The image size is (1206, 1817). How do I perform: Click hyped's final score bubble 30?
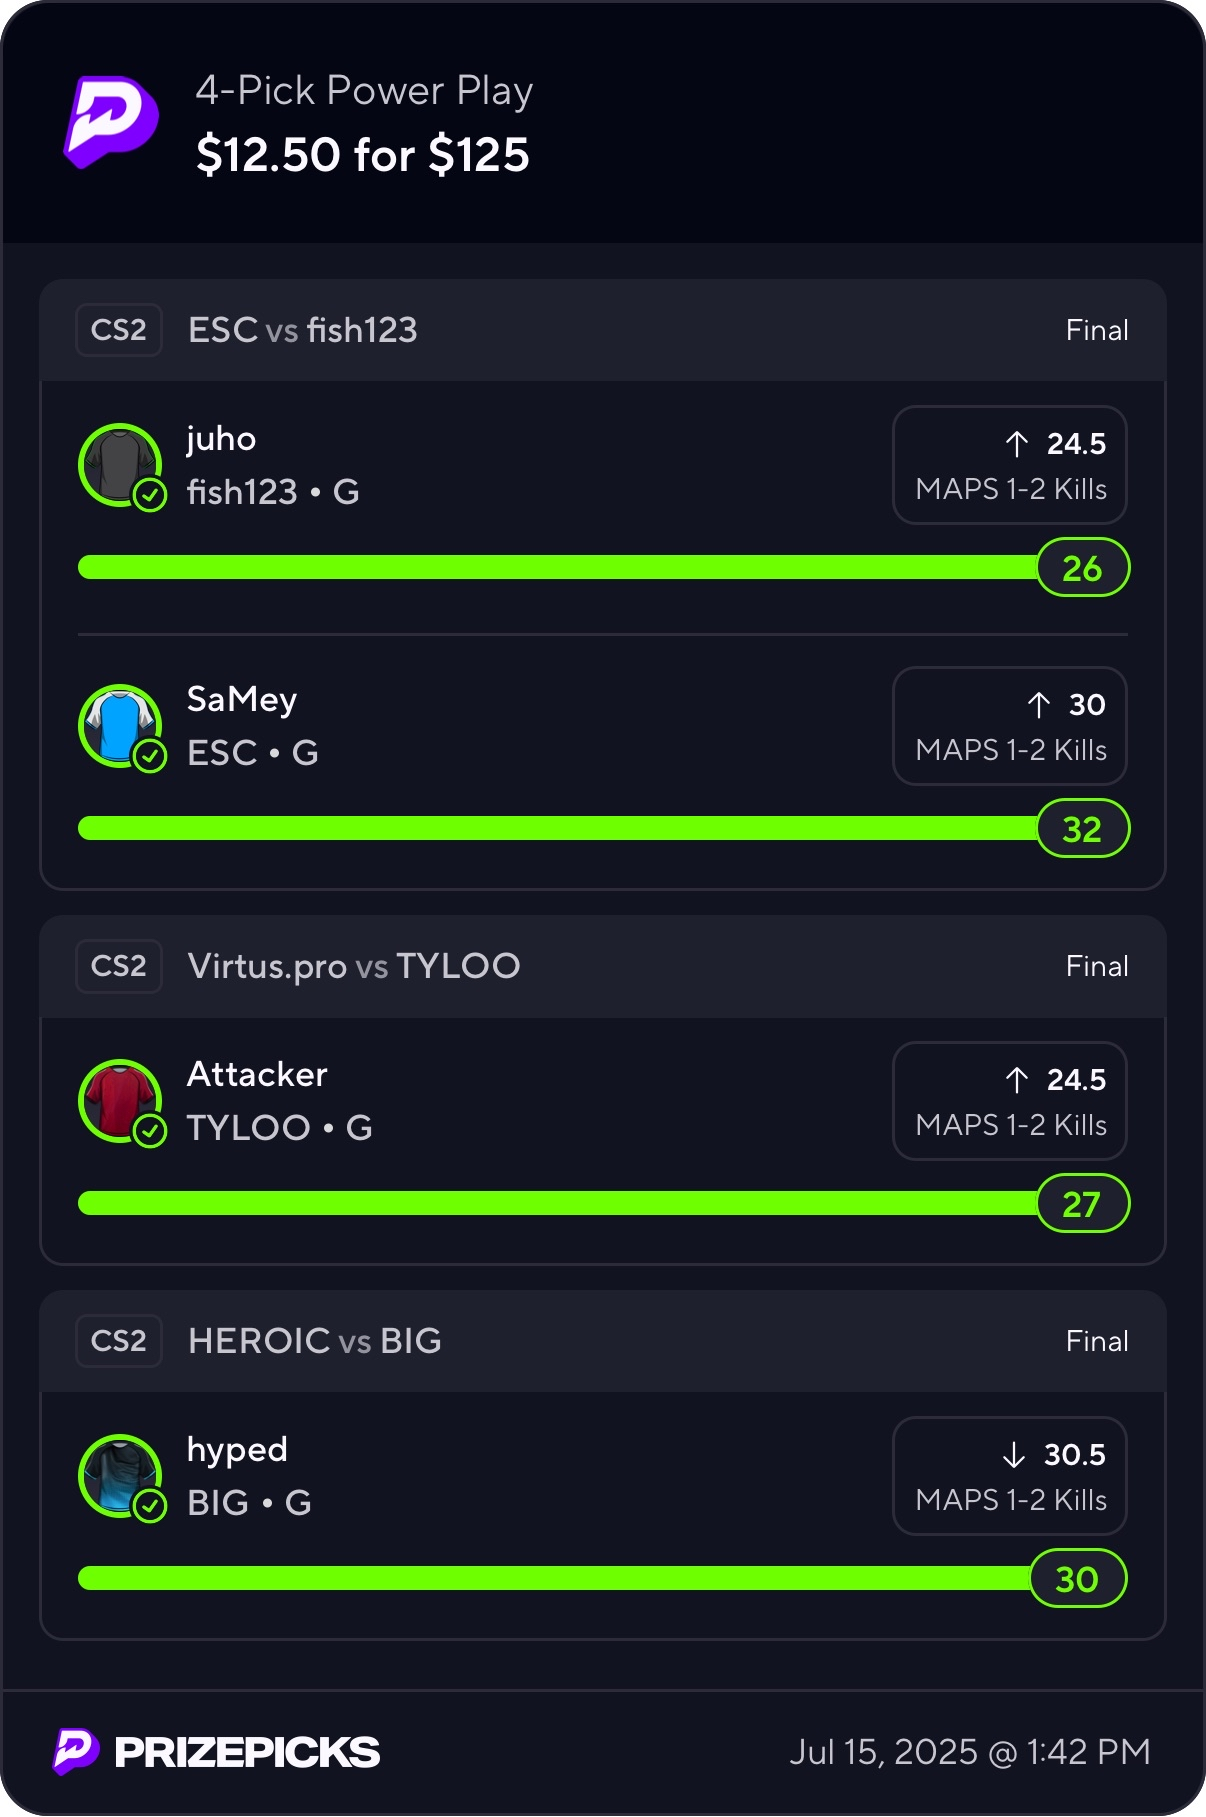point(1077,1579)
